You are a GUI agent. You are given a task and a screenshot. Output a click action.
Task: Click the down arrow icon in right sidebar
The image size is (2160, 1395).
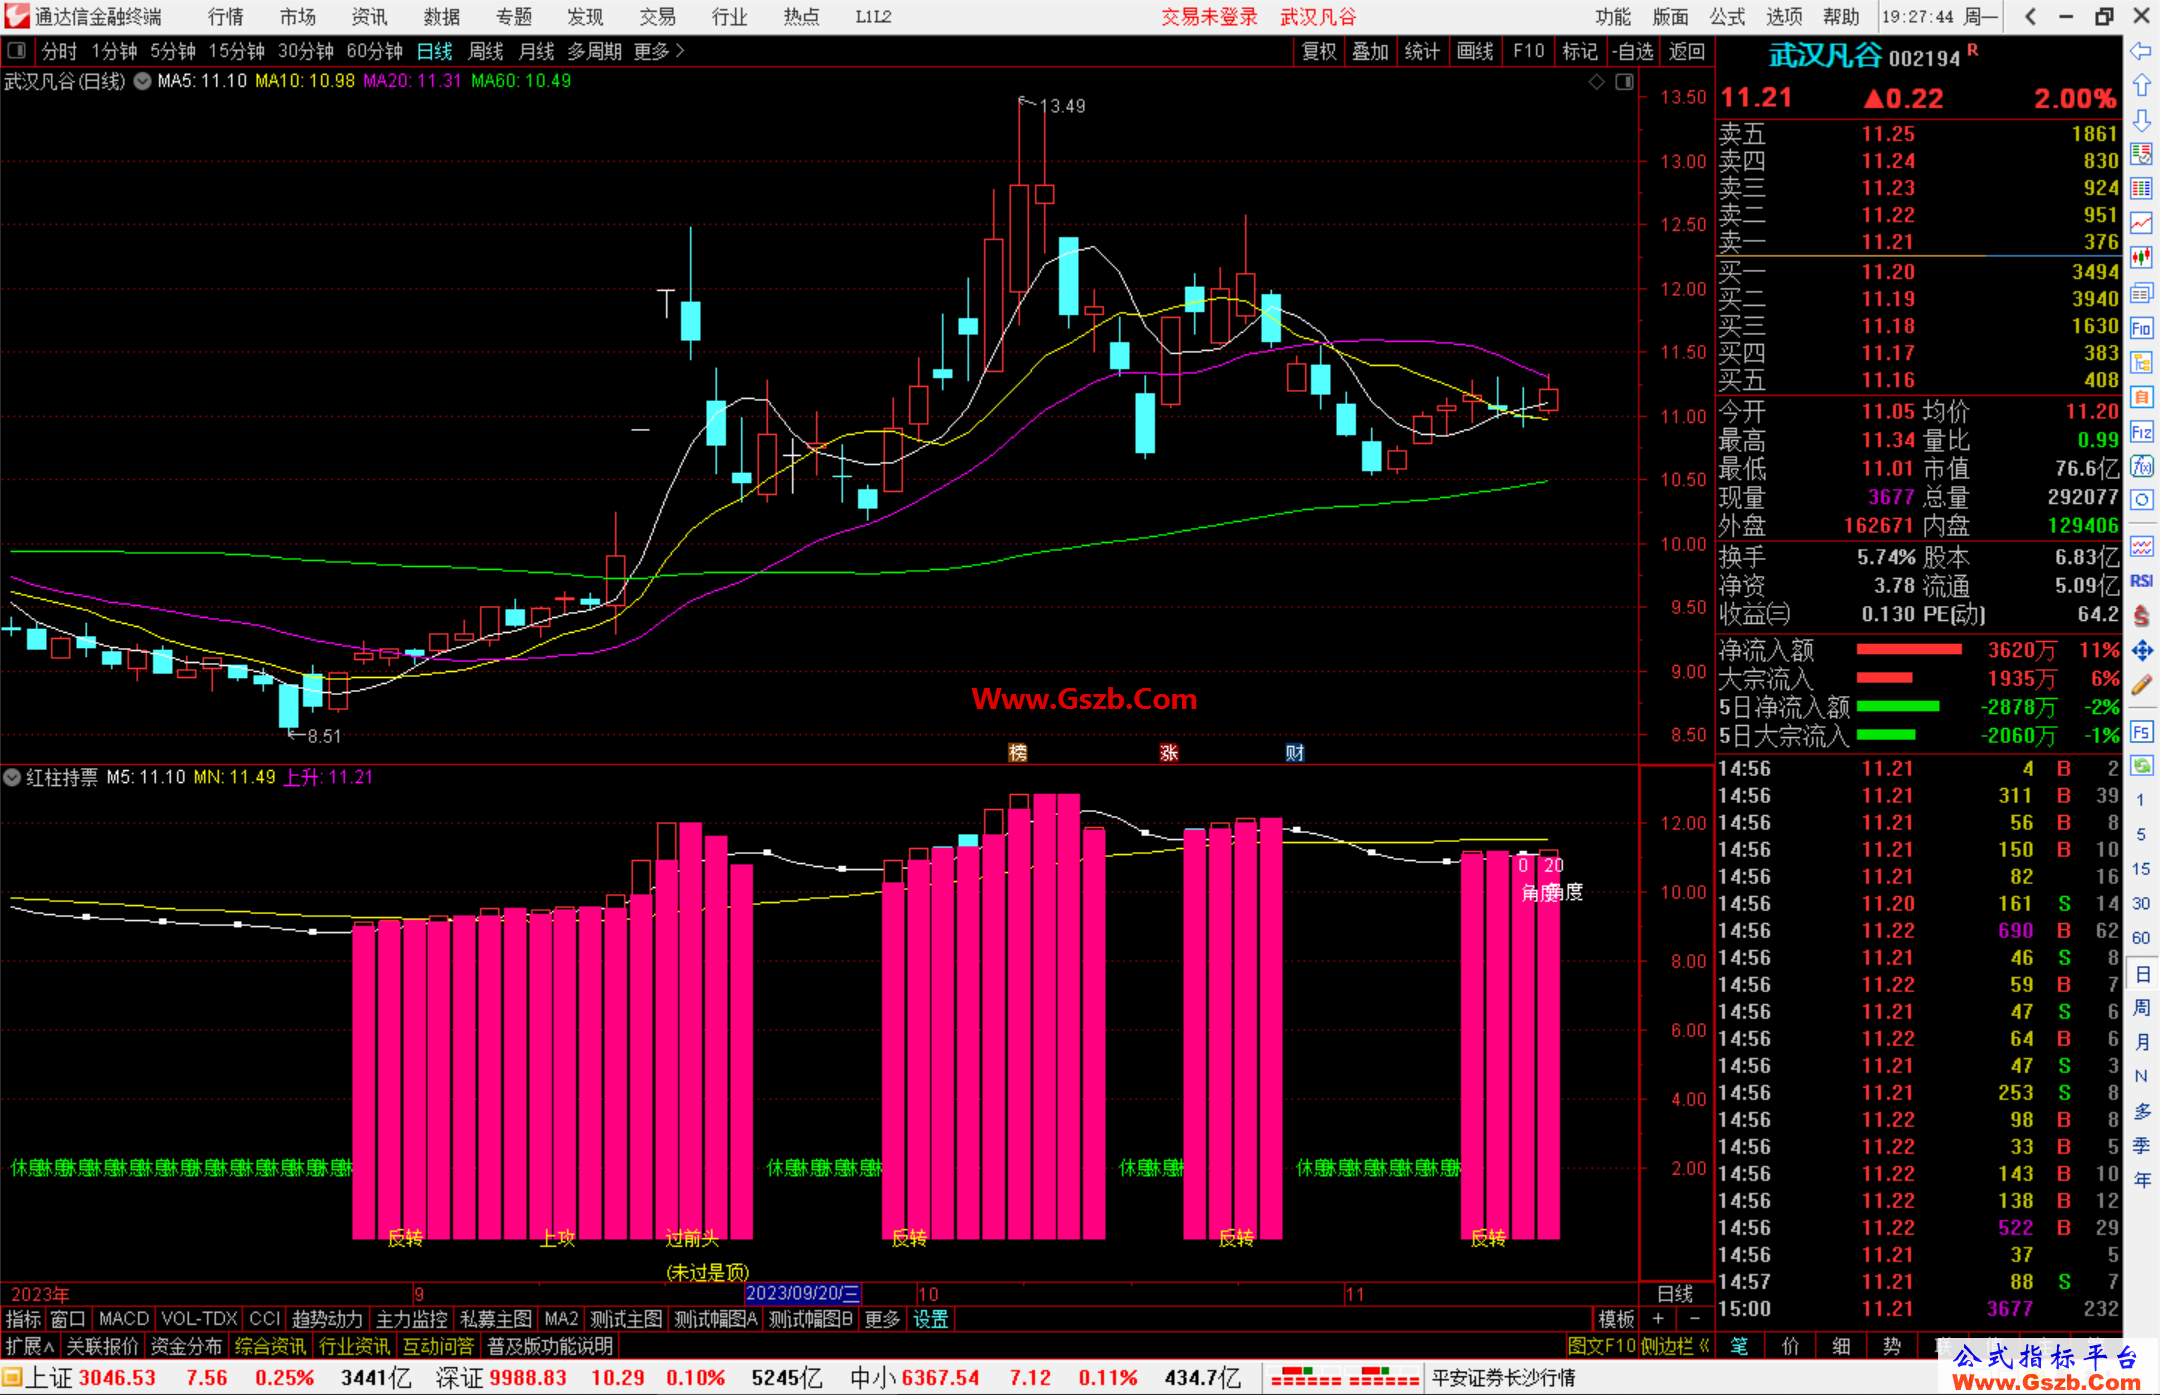click(2141, 120)
